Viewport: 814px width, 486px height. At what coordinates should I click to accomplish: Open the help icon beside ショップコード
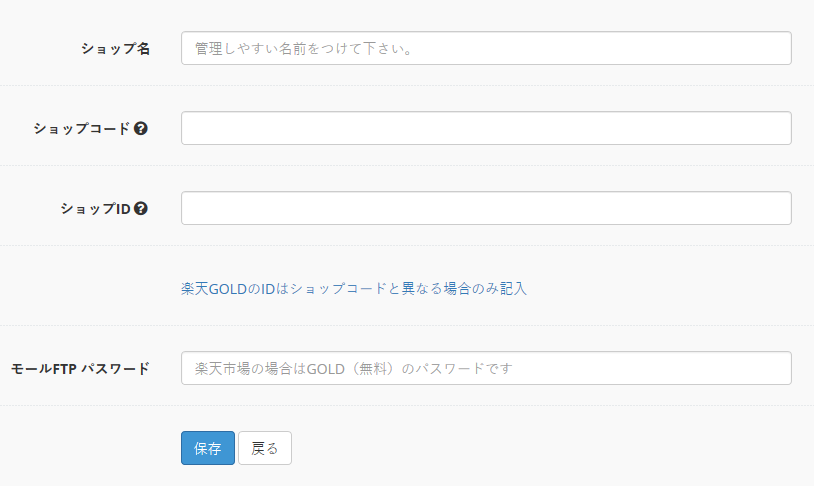[x=141, y=128]
